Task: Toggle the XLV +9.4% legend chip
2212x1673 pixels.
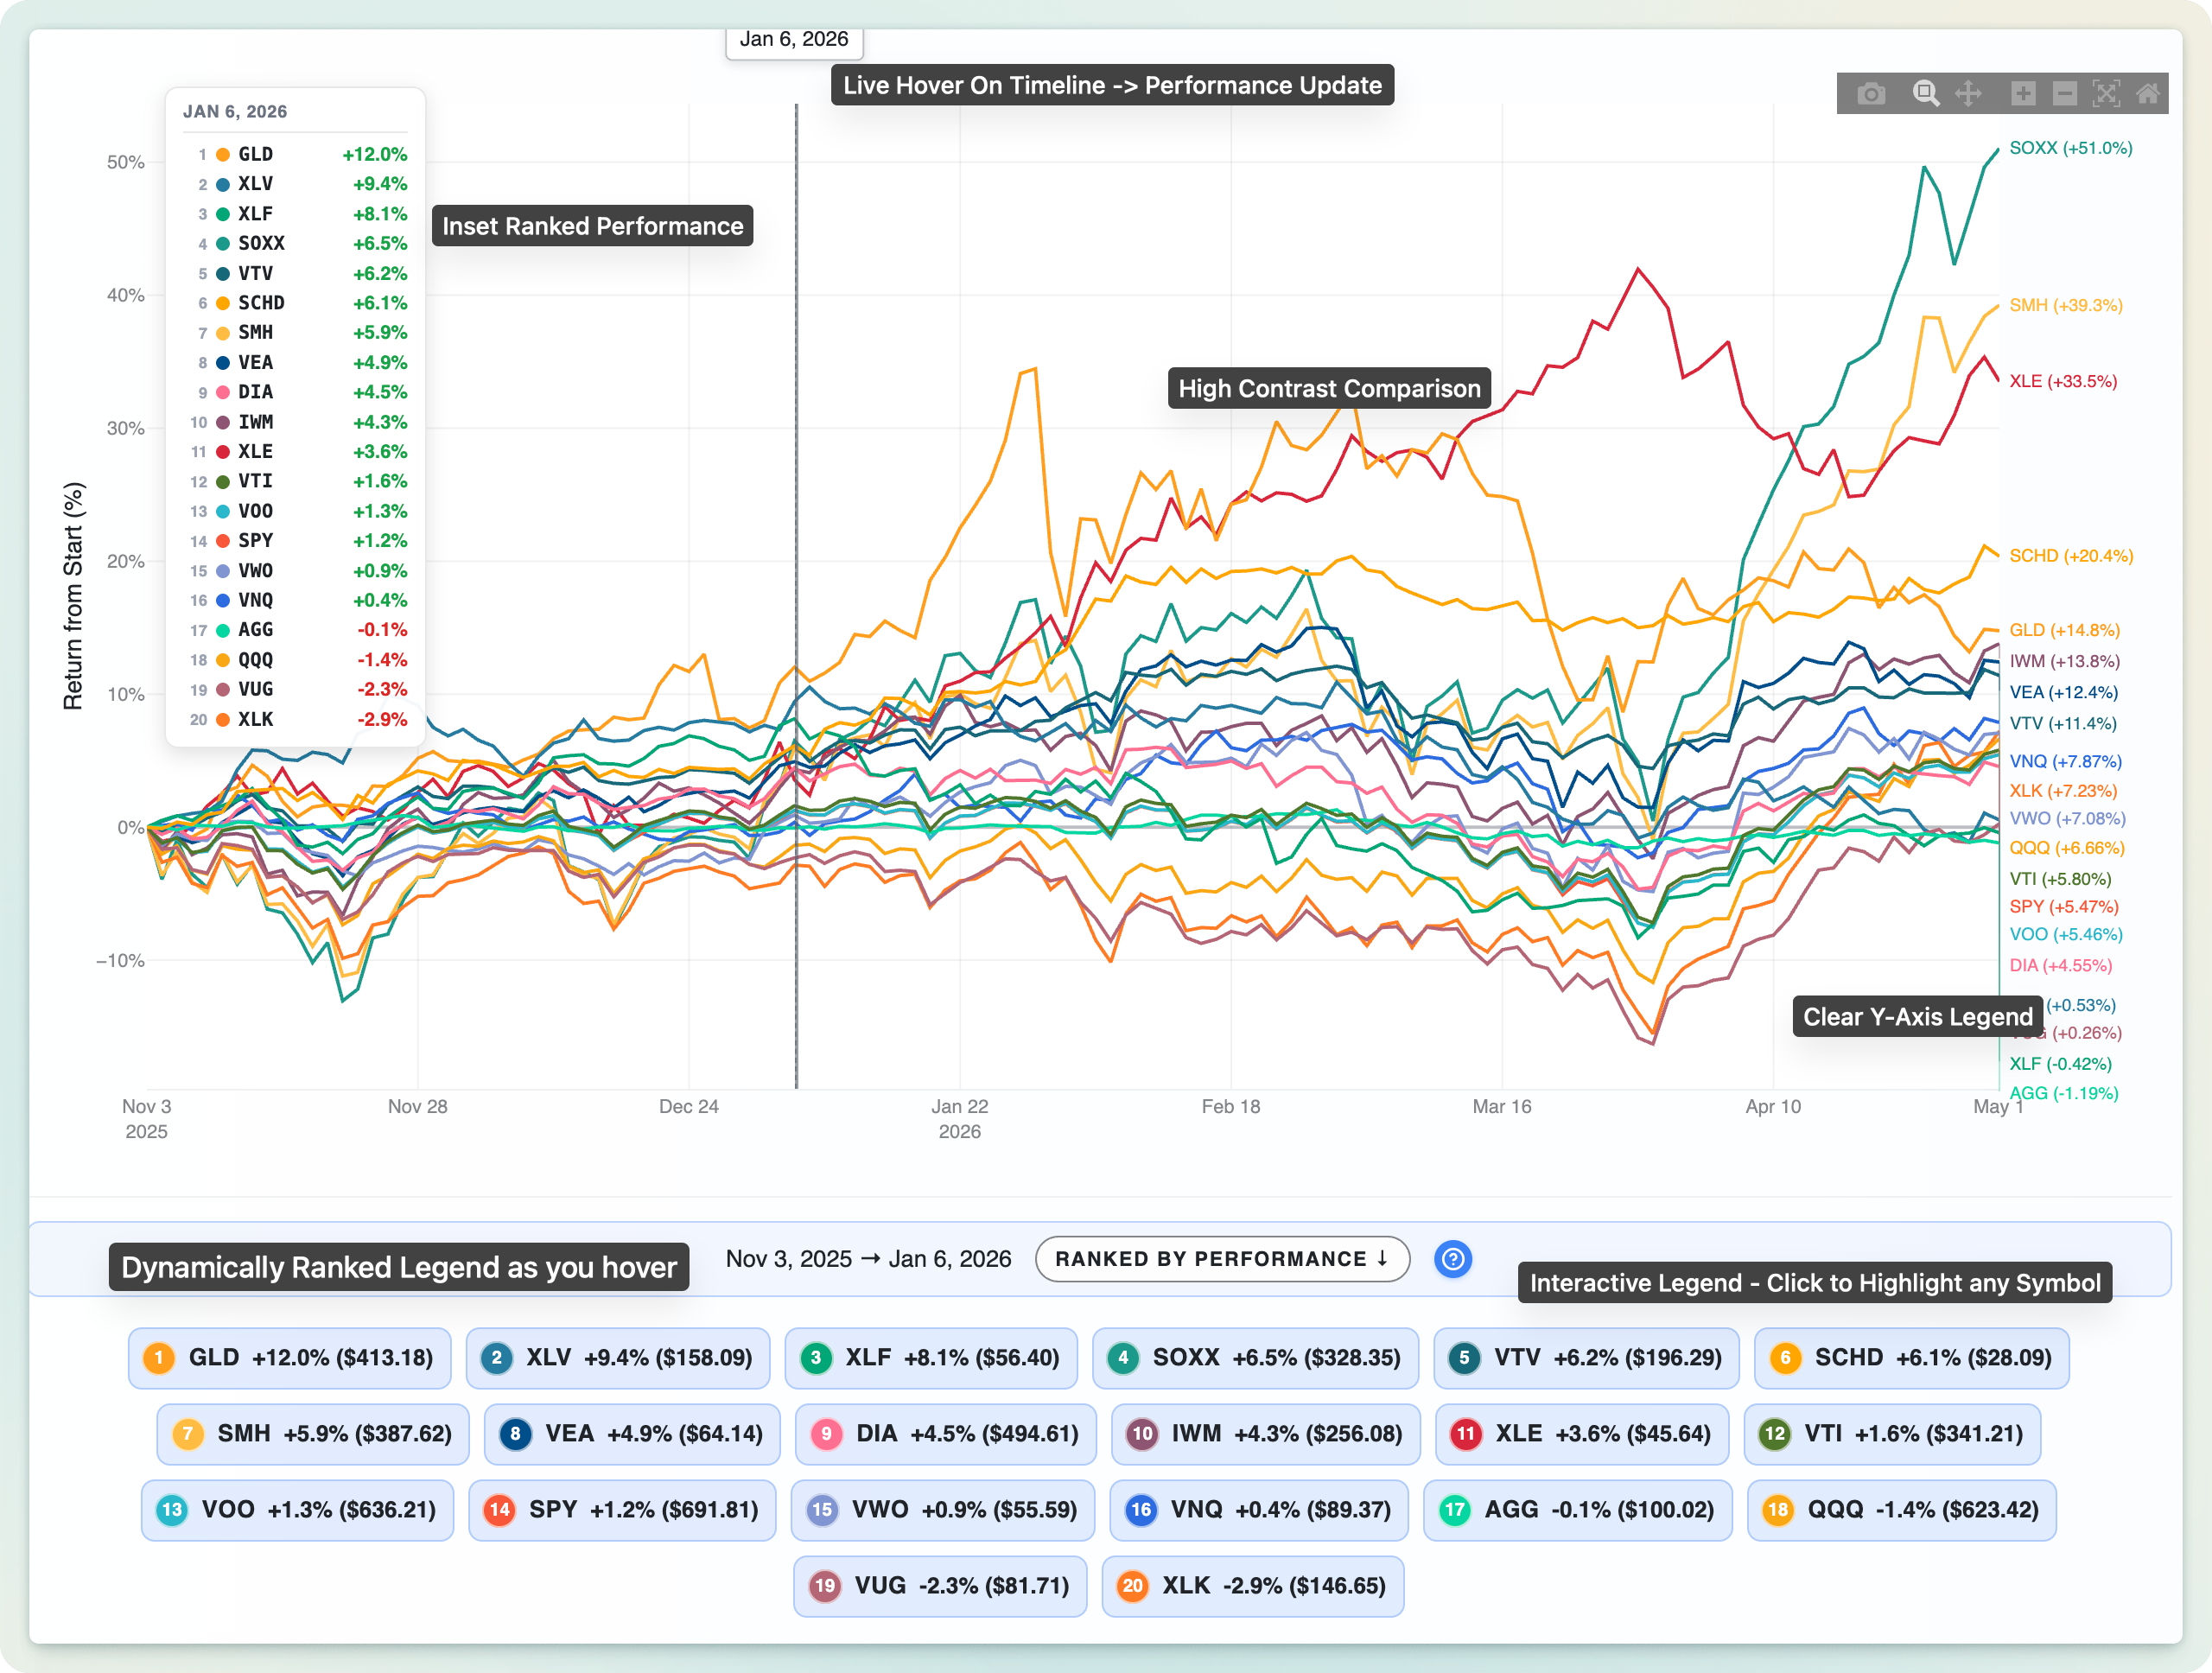Action: click(618, 1357)
